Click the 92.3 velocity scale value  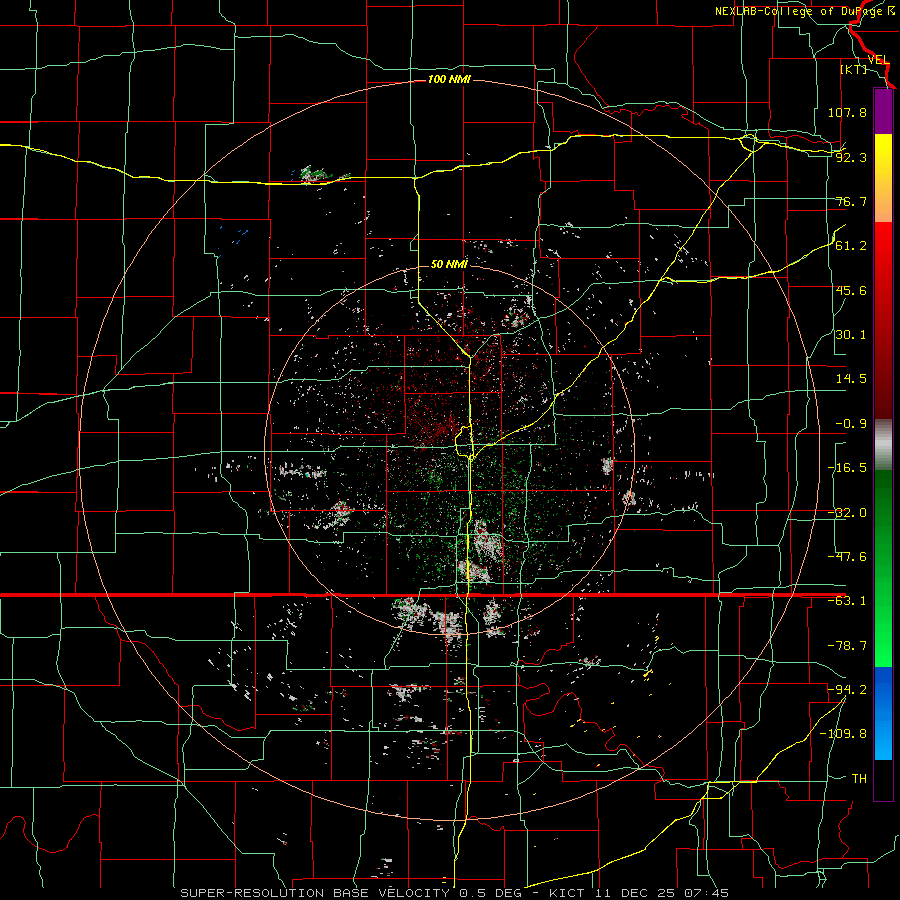tap(851, 157)
